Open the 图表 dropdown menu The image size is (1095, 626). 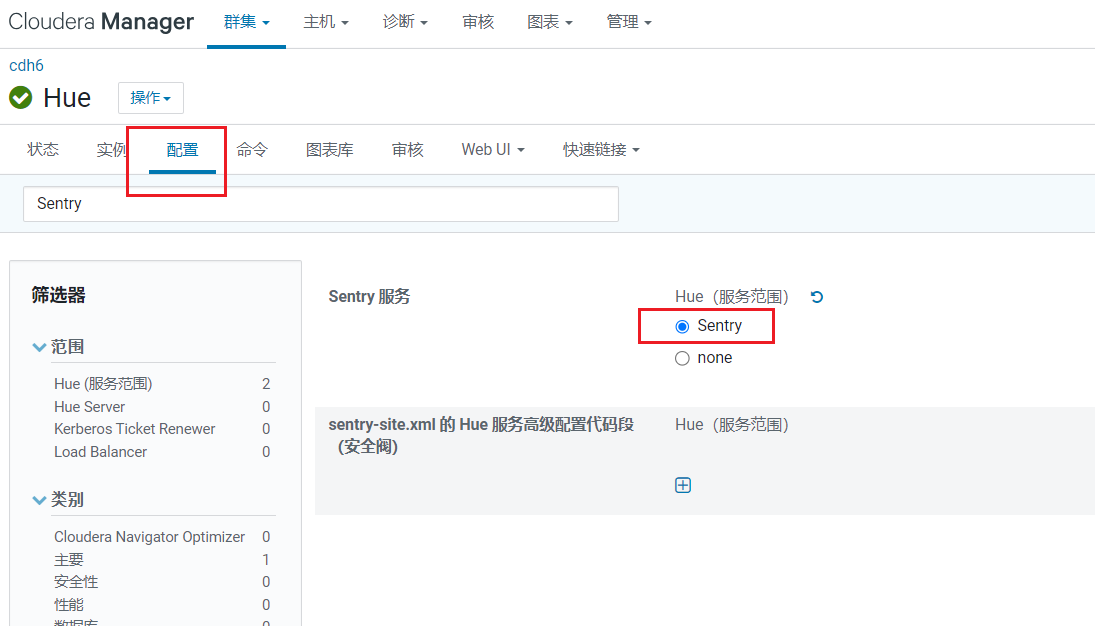[x=550, y=22]
